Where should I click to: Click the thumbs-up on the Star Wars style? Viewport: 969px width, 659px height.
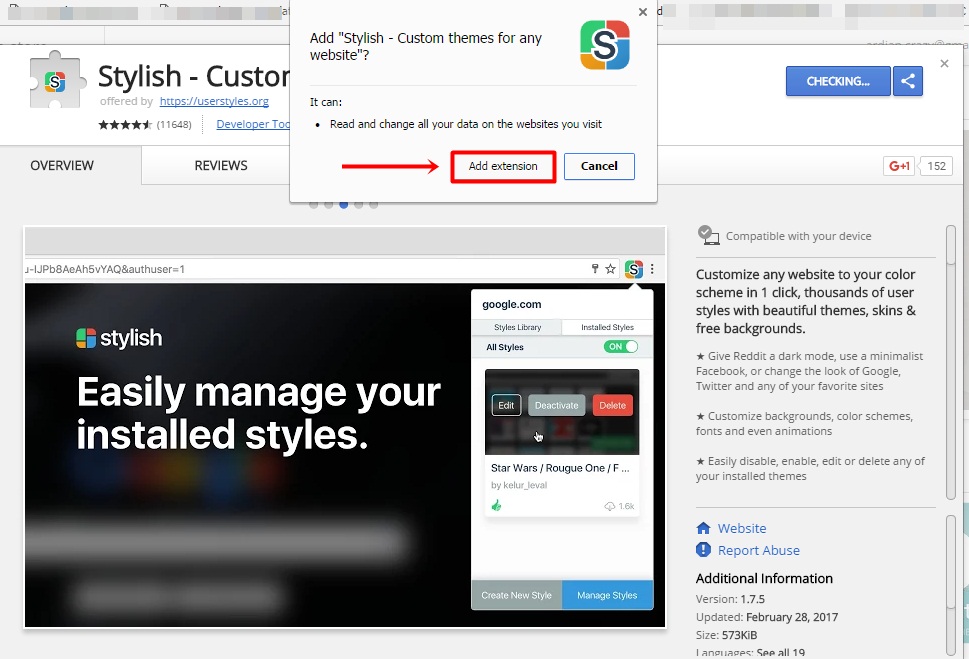496,507
